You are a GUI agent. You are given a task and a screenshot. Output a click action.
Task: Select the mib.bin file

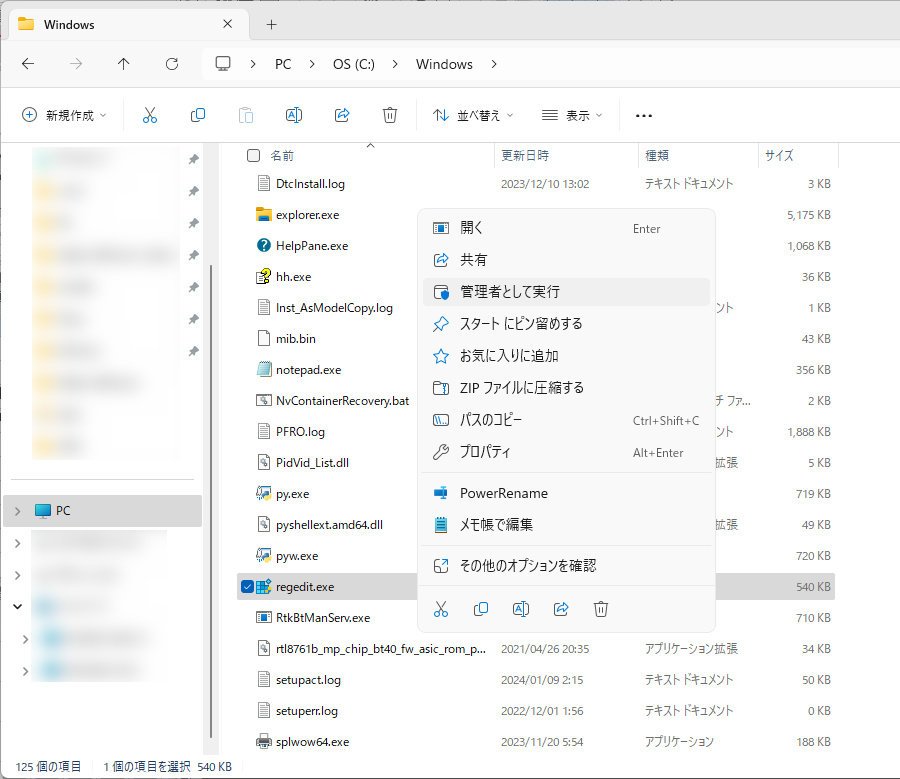coord(296,339)
